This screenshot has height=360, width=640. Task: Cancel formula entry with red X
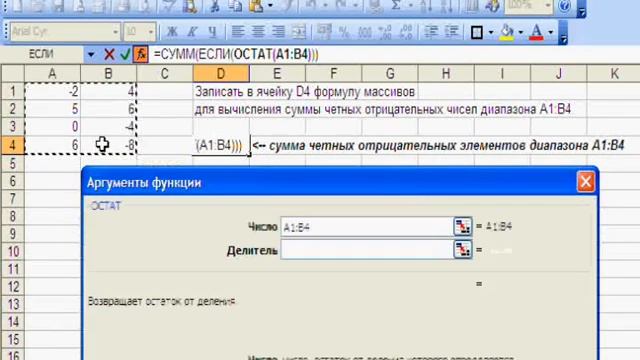click(109, 54)
